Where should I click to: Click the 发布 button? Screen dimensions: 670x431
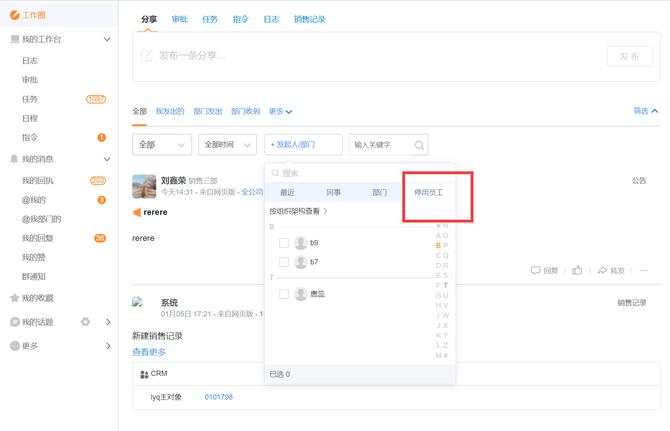[x=629, y=56]
